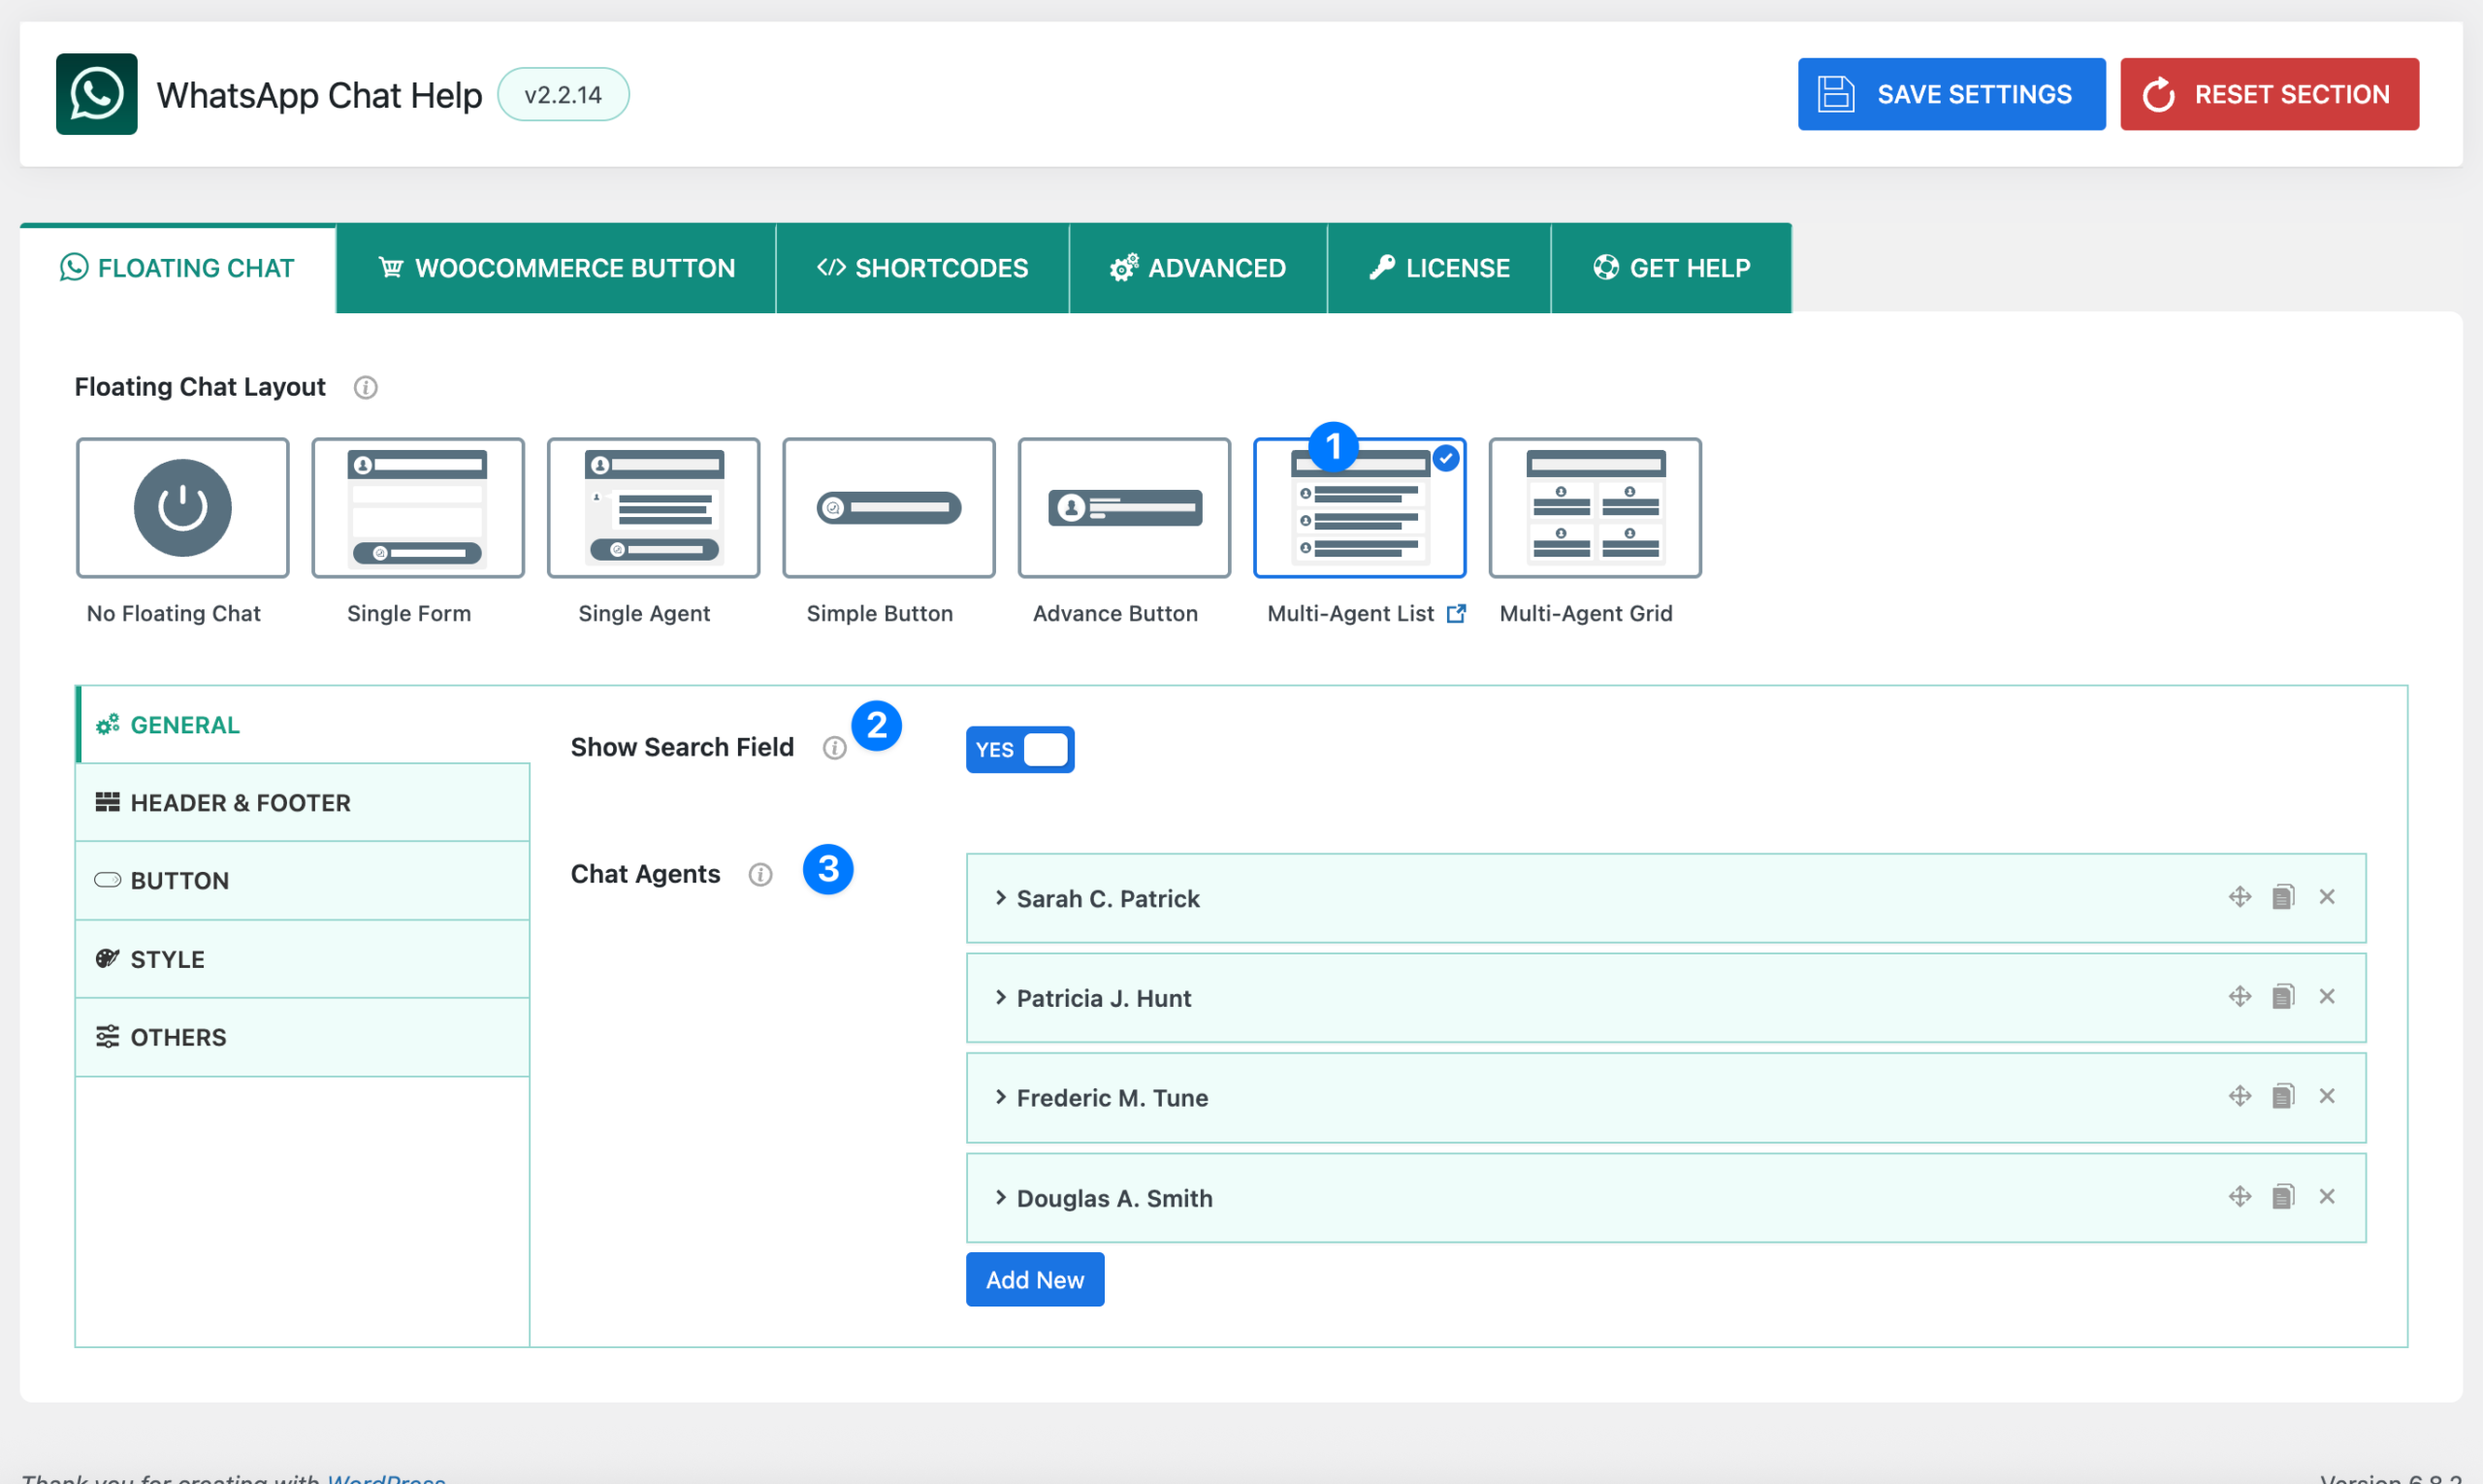Viewport: 2483px width, 1484px height.
Task: Switch to the WooCommerce Button tab
Action: [556, 268]
